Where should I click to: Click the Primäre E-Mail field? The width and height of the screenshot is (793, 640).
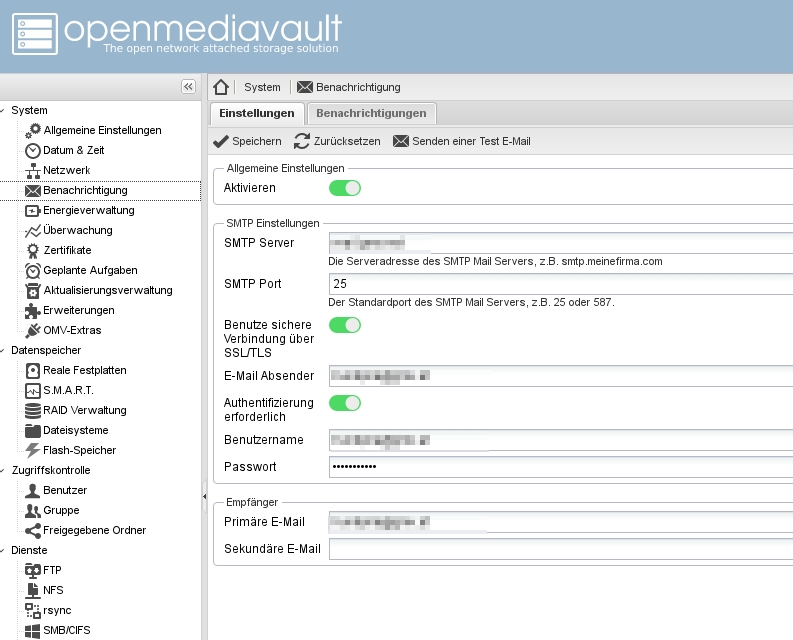click(x=561, y=522)
